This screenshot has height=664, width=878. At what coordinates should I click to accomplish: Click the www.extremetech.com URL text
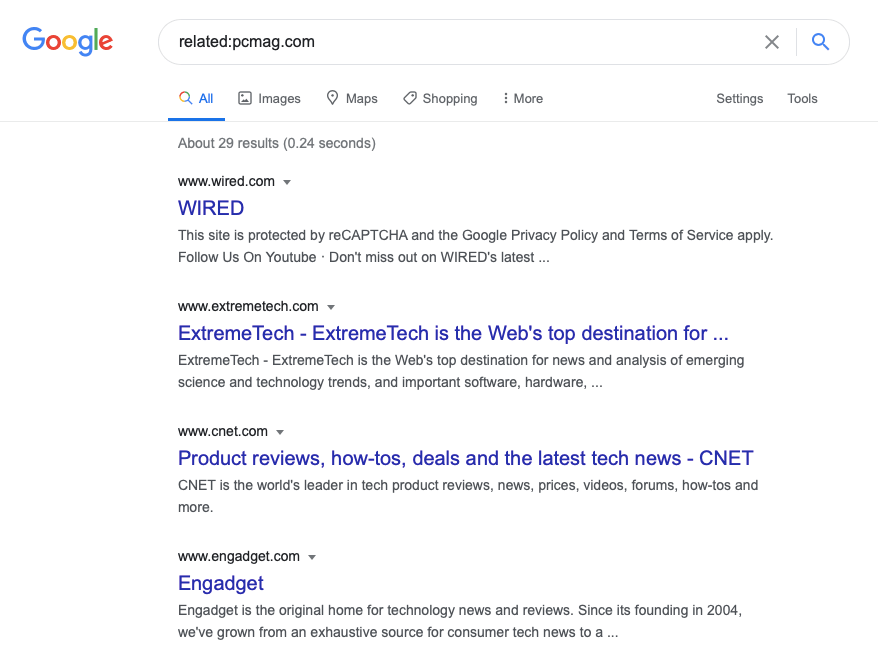click(x=248, y=306)
